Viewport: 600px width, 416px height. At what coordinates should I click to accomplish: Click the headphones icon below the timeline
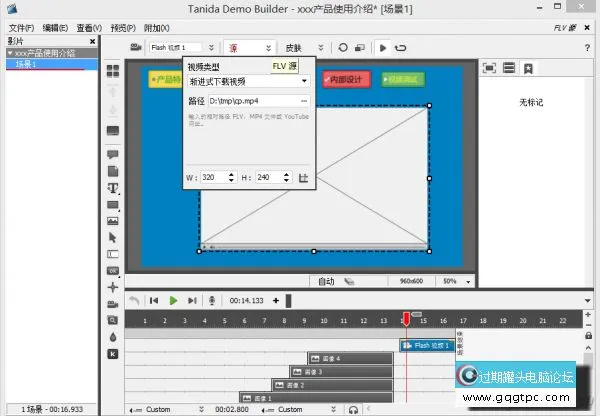point(353,410)
